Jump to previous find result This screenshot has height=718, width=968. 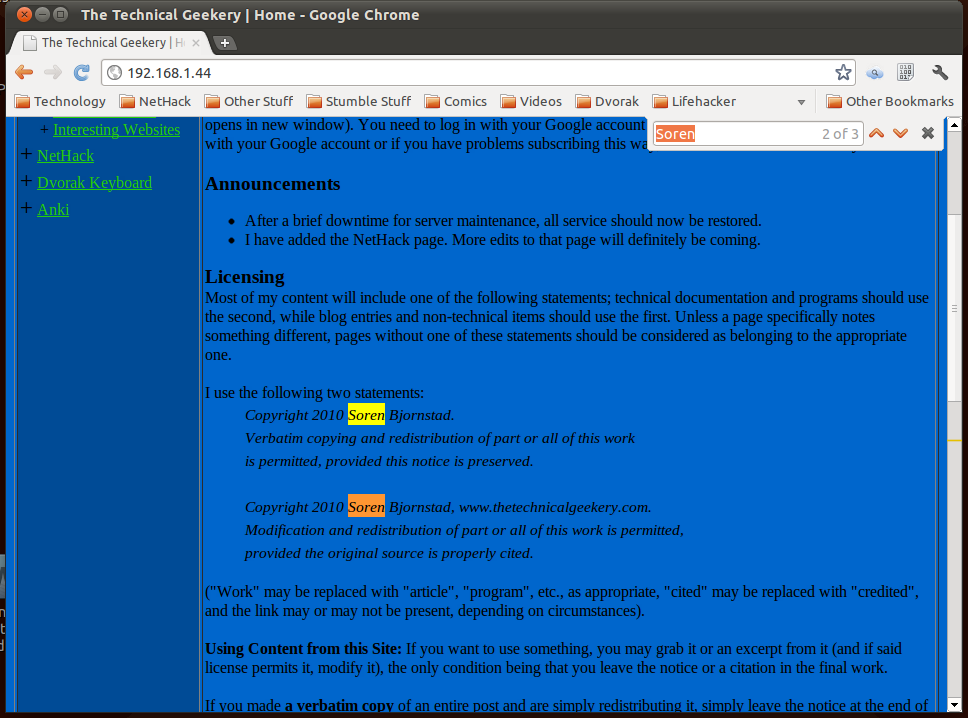[877, 133]
